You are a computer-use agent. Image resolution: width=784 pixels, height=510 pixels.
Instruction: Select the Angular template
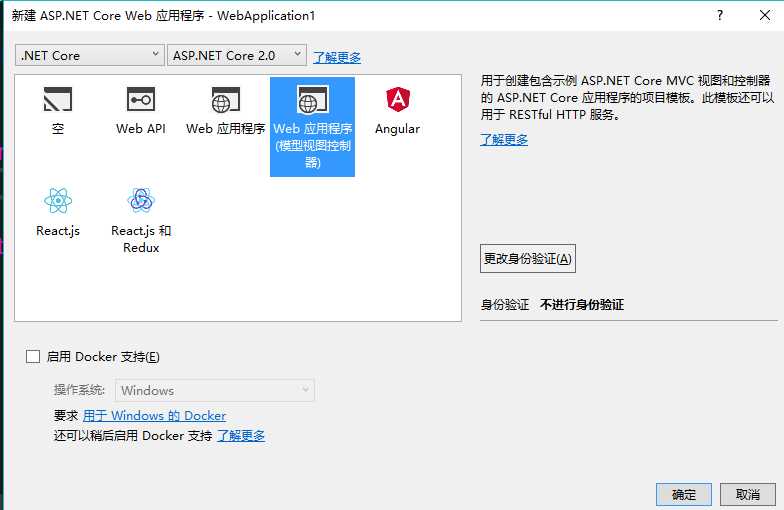click(x=398, y=111)
